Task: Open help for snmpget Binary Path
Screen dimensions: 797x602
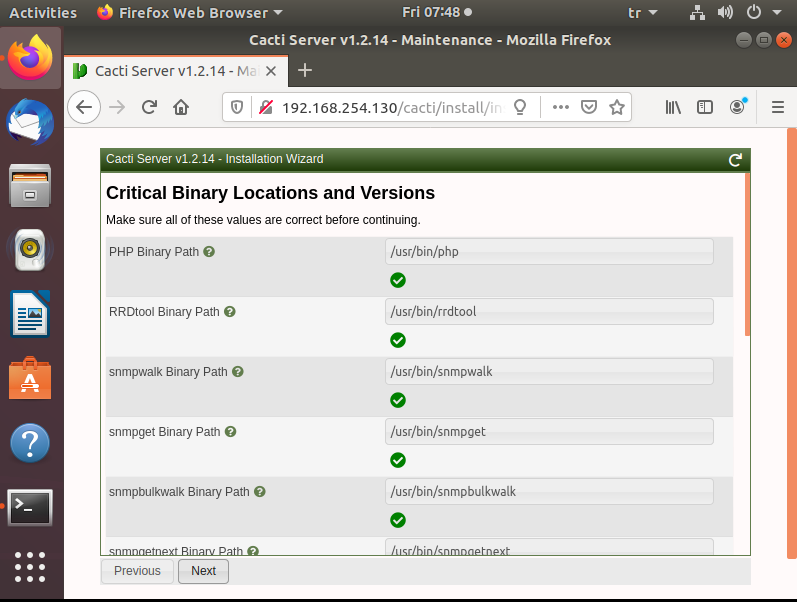Action: [x=231, y=432]
